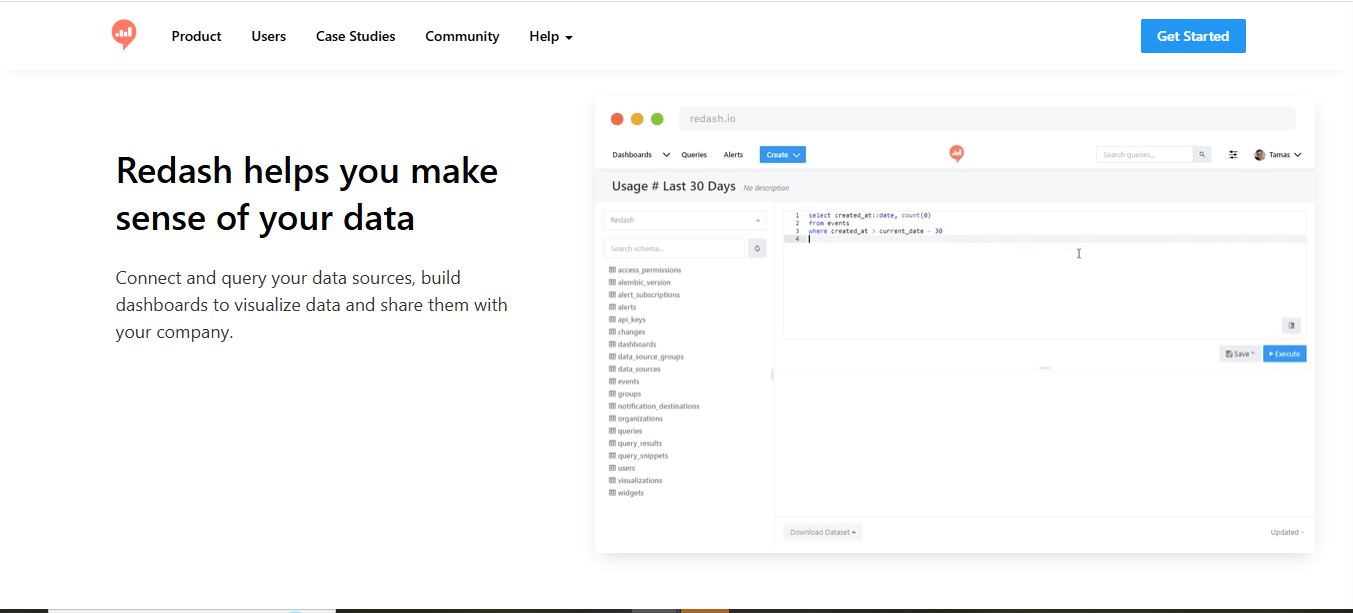The image size is (1353, 613).
Task: Open the Product page
Action: [x=196, y=36]
